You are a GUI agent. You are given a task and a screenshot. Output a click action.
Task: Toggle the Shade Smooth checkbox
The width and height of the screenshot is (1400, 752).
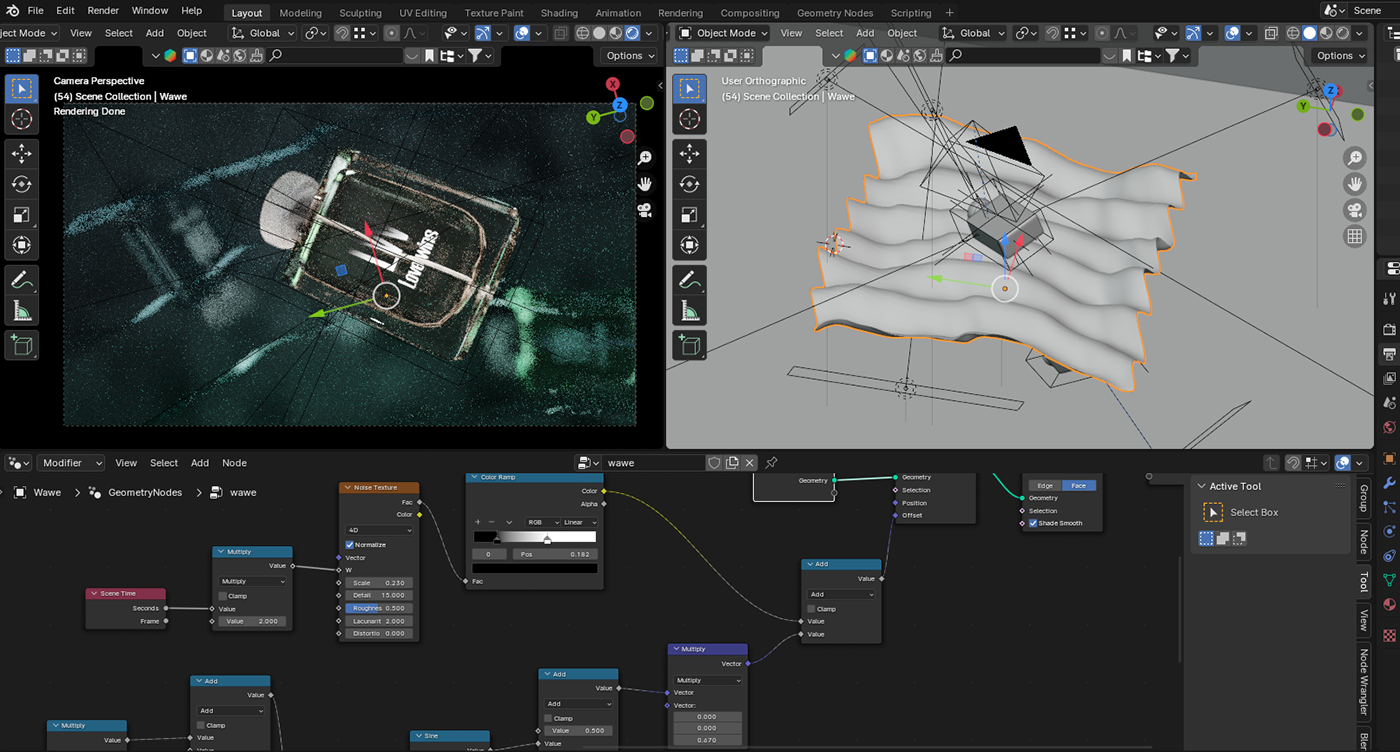(1033, 523)
